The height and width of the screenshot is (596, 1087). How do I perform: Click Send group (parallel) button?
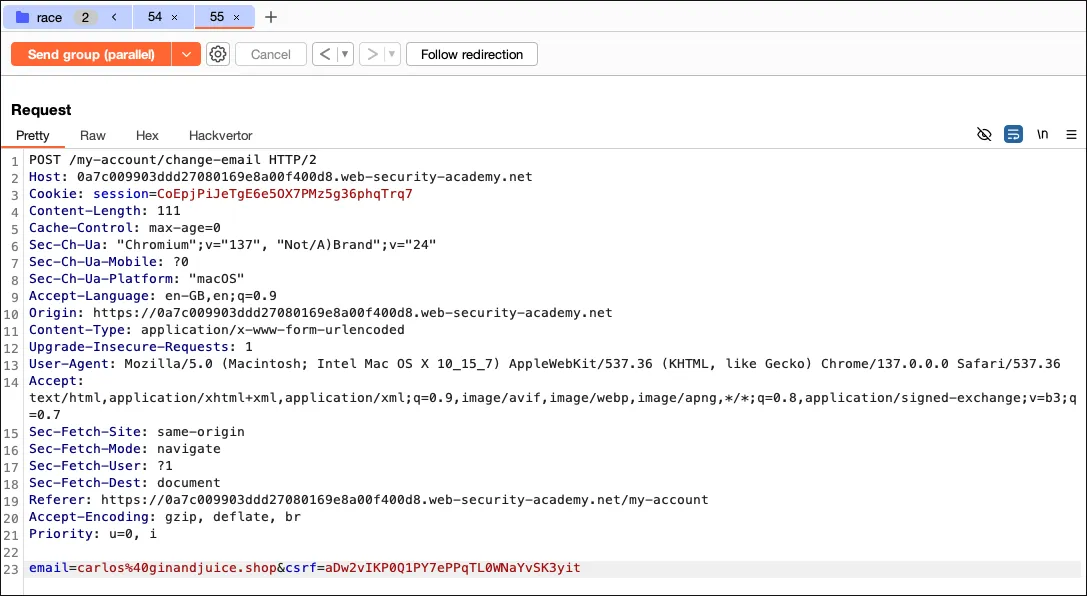tap(91, 54)
